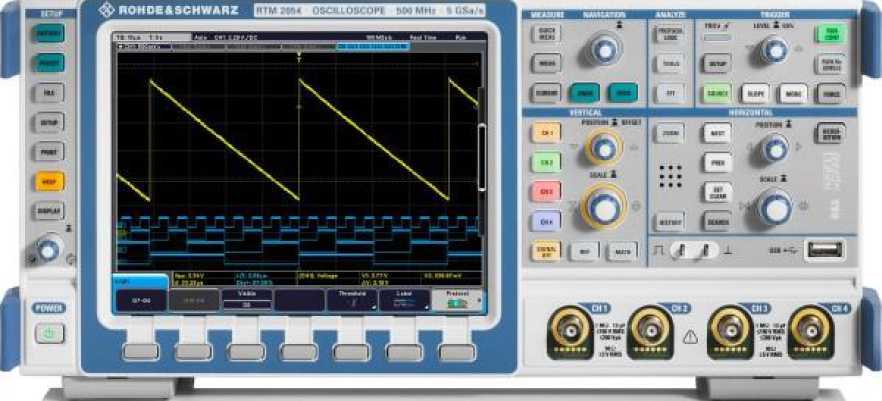Tap the physical softkey beneath Threshold
The image size is (882, 401).
pos(352,353)
